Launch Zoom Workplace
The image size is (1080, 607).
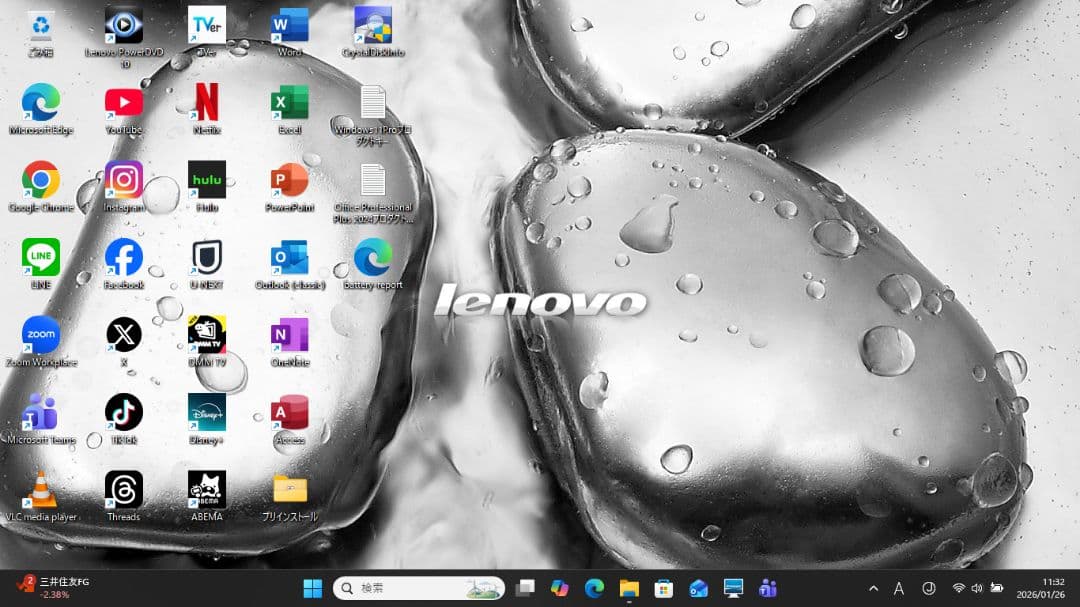pyautogui.click(x=40, y=335)
